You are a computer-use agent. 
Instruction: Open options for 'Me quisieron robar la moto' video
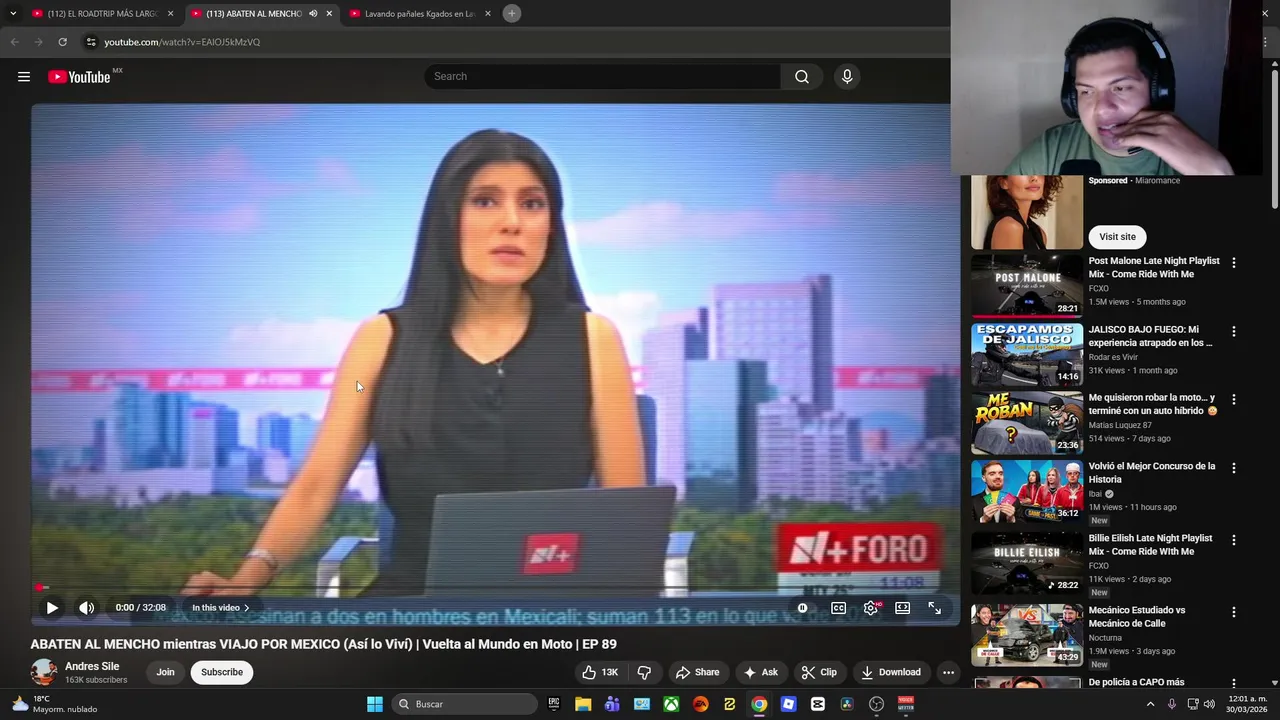(x=1233, y=399)
